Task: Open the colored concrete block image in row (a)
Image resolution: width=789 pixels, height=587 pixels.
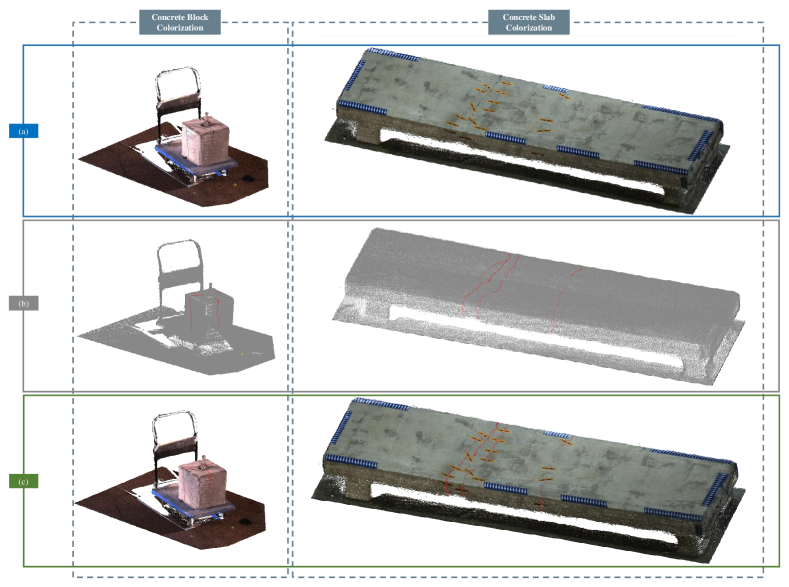Action: point(174,136)
